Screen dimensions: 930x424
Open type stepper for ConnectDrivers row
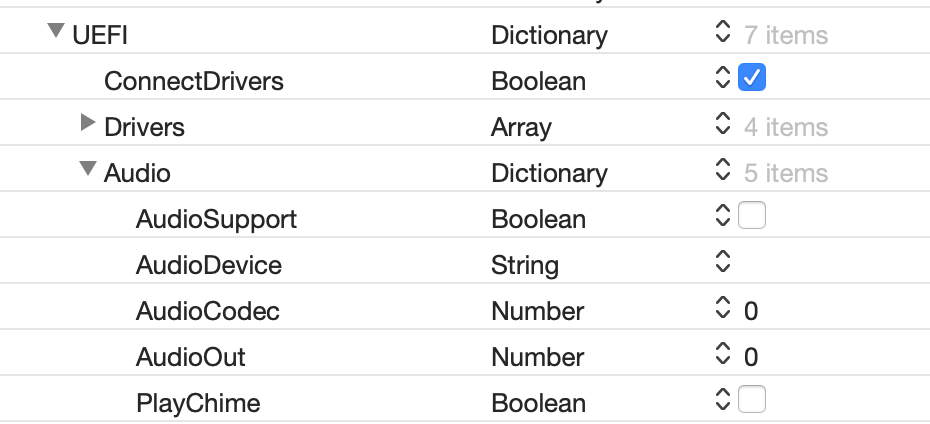(x=724, y=79)
